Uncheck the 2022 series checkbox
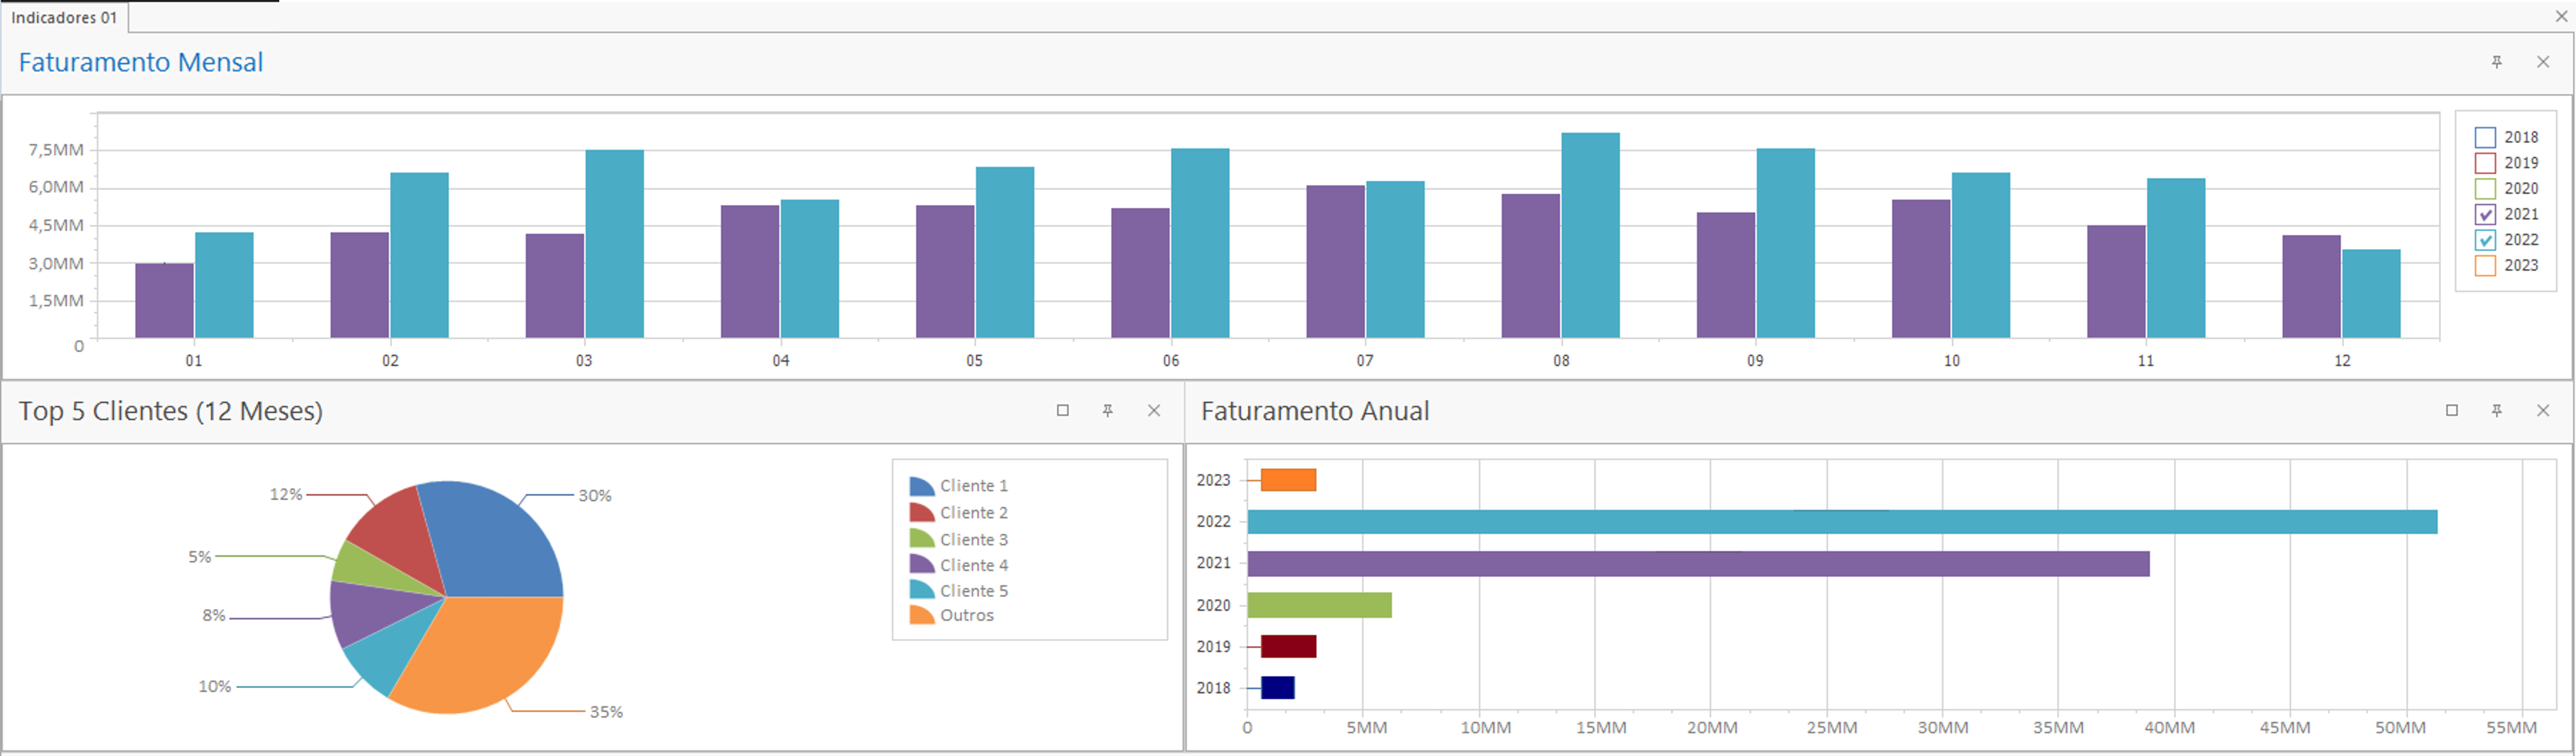 2485,240
